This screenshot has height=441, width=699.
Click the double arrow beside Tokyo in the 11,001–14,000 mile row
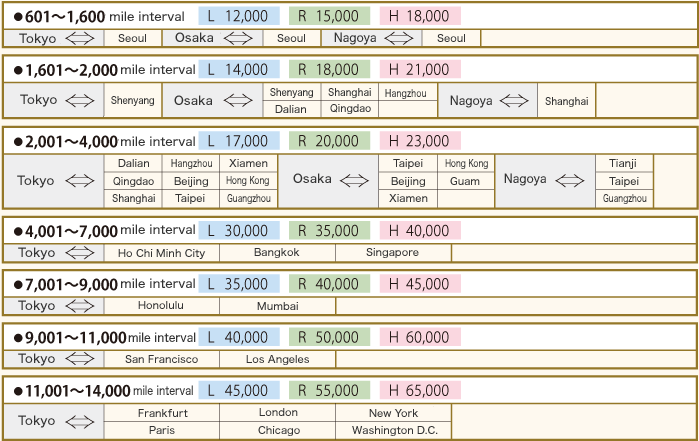click(79, 421)
